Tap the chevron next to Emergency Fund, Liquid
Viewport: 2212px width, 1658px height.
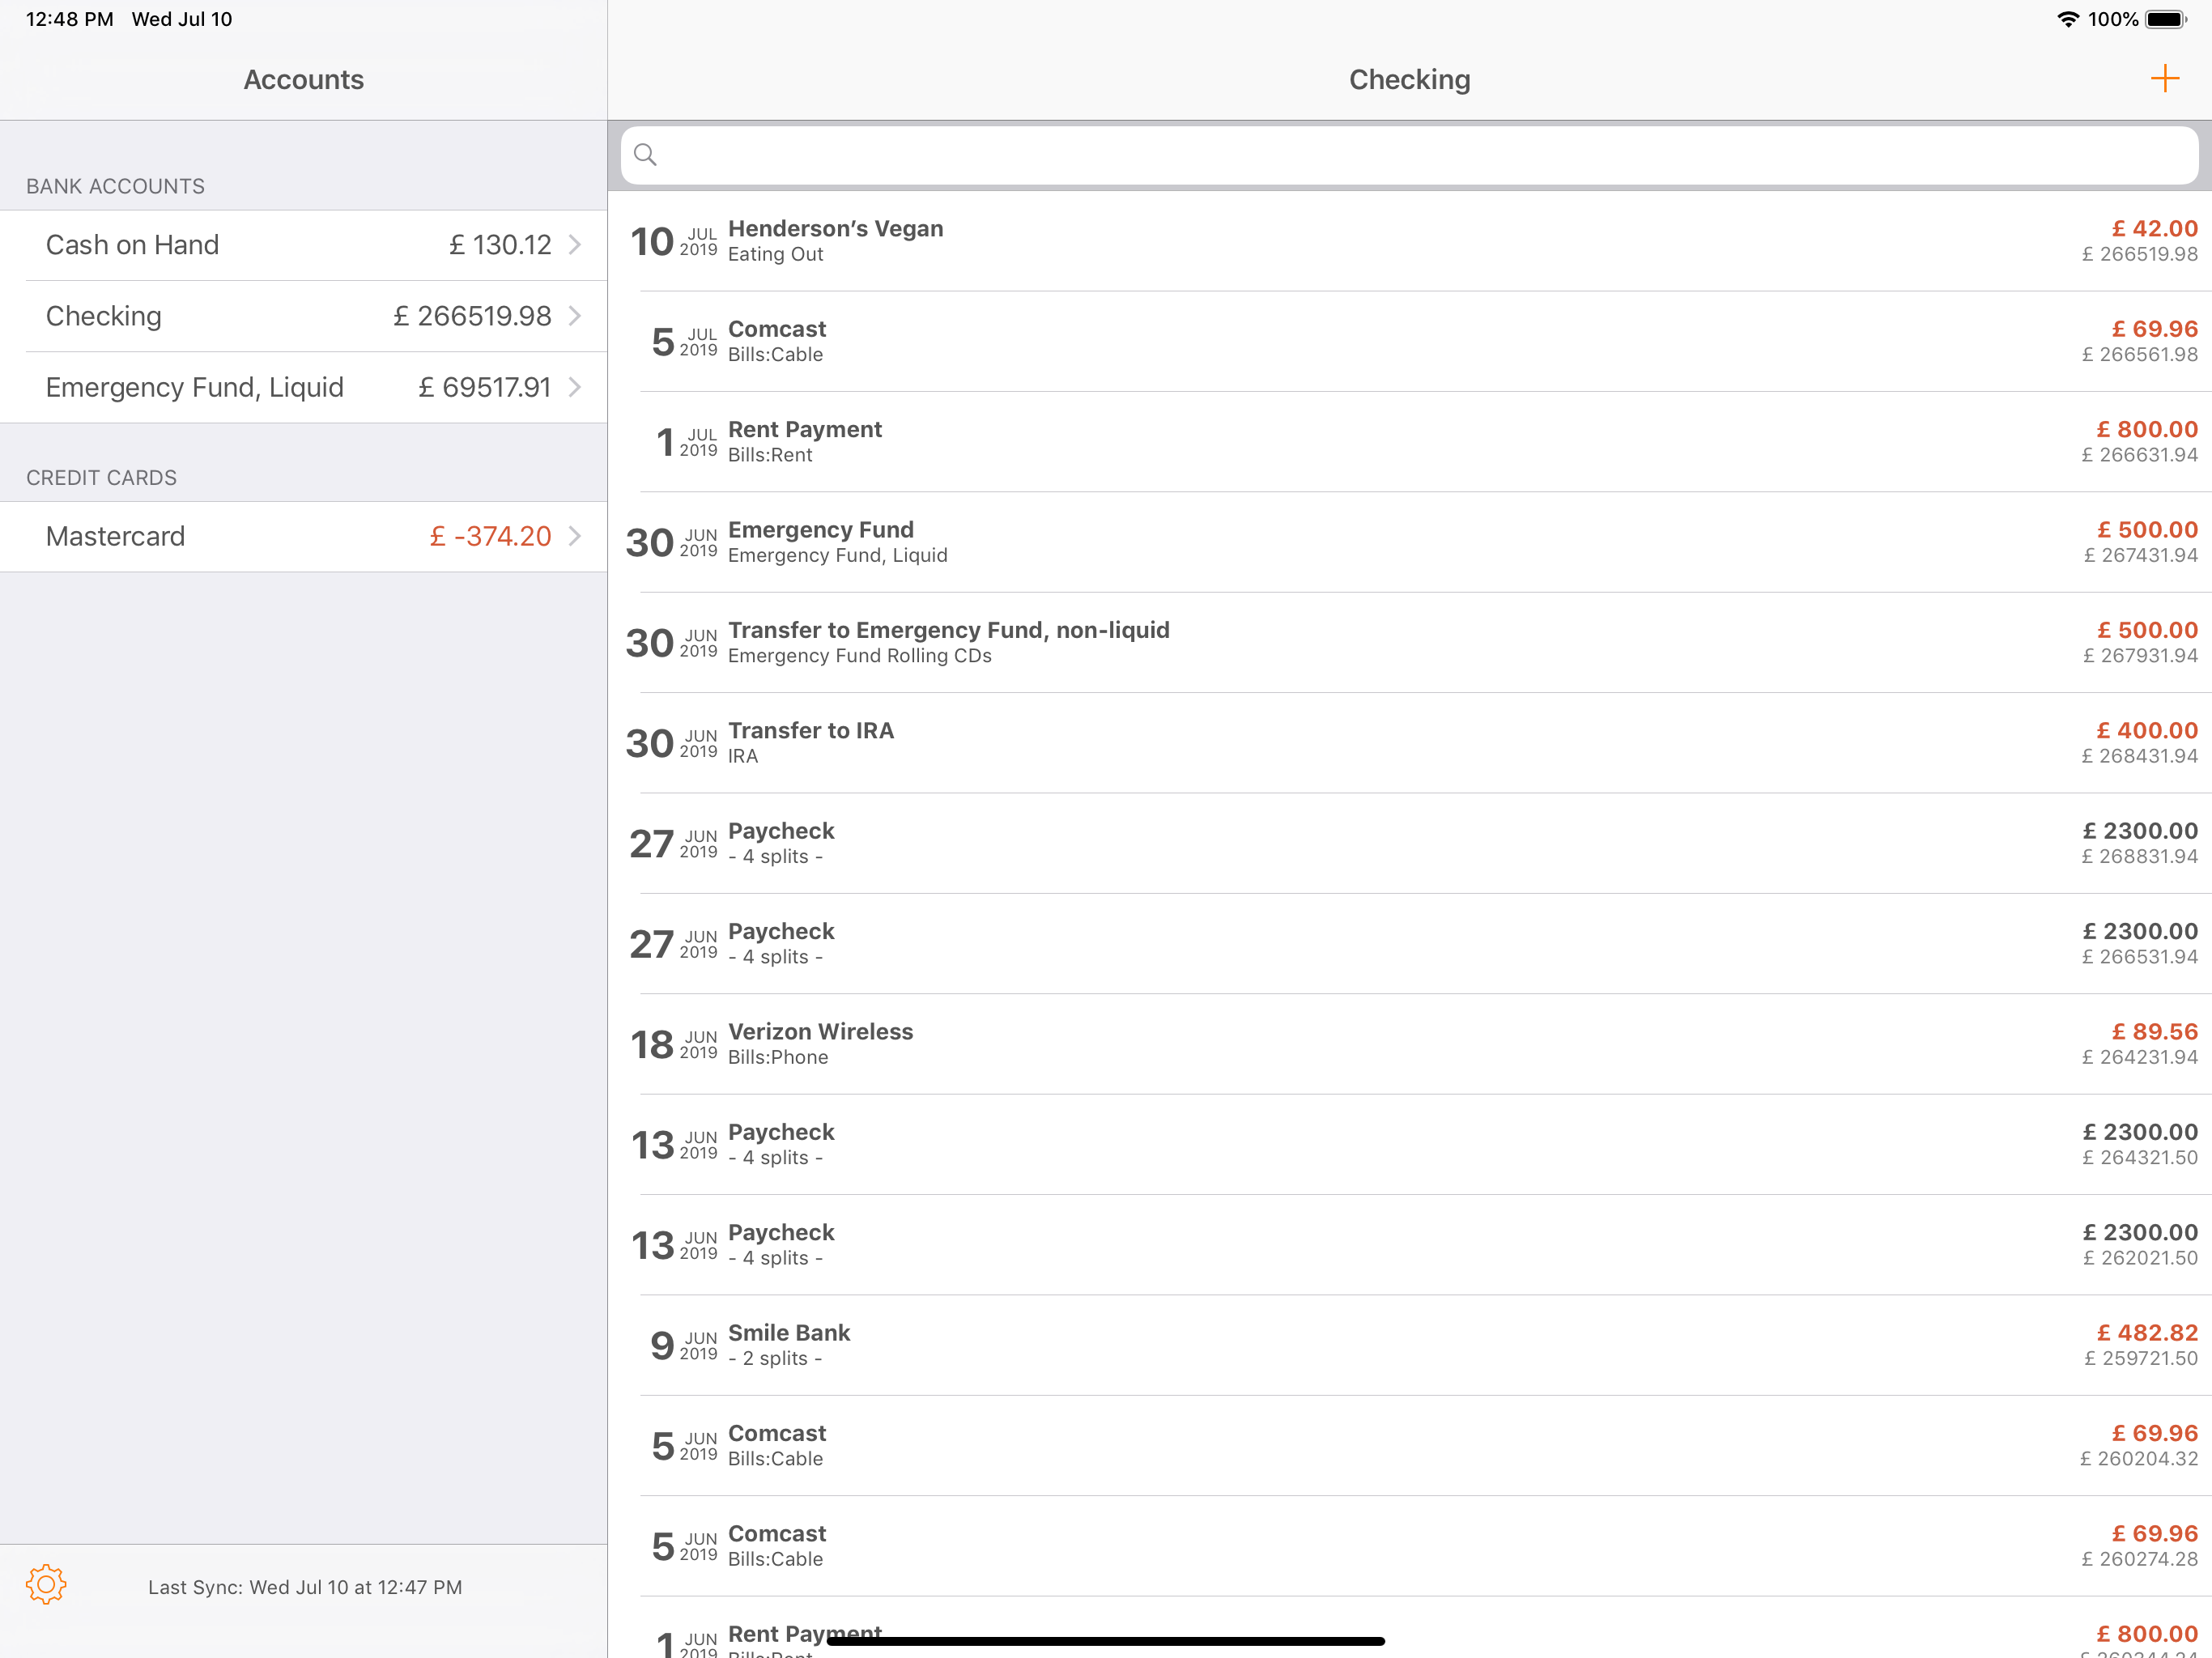click(575, 387)
